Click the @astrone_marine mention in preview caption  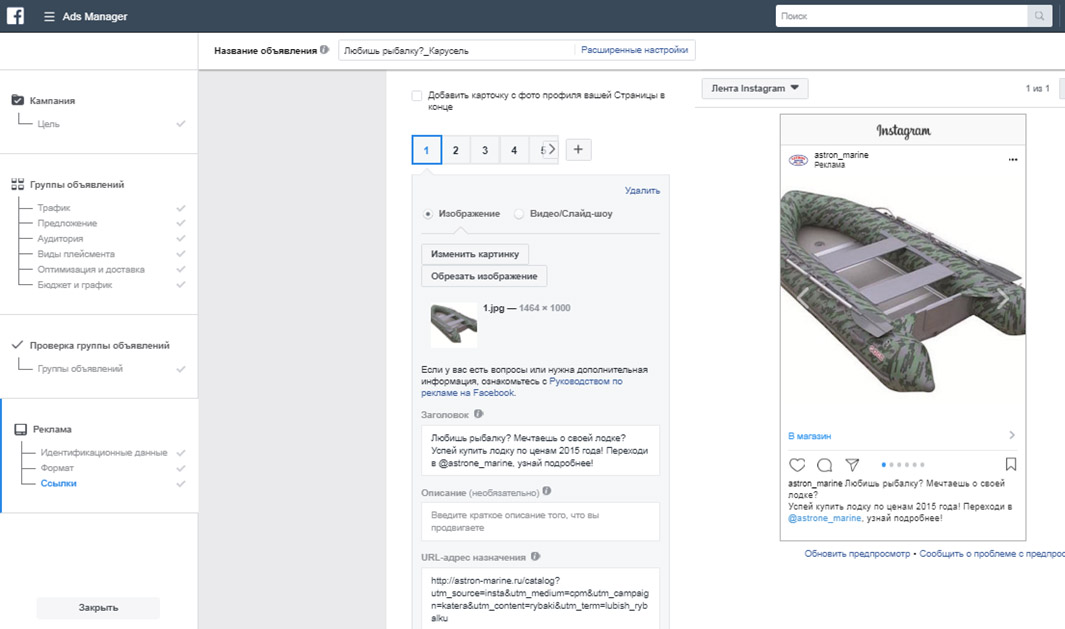point(825,518)
